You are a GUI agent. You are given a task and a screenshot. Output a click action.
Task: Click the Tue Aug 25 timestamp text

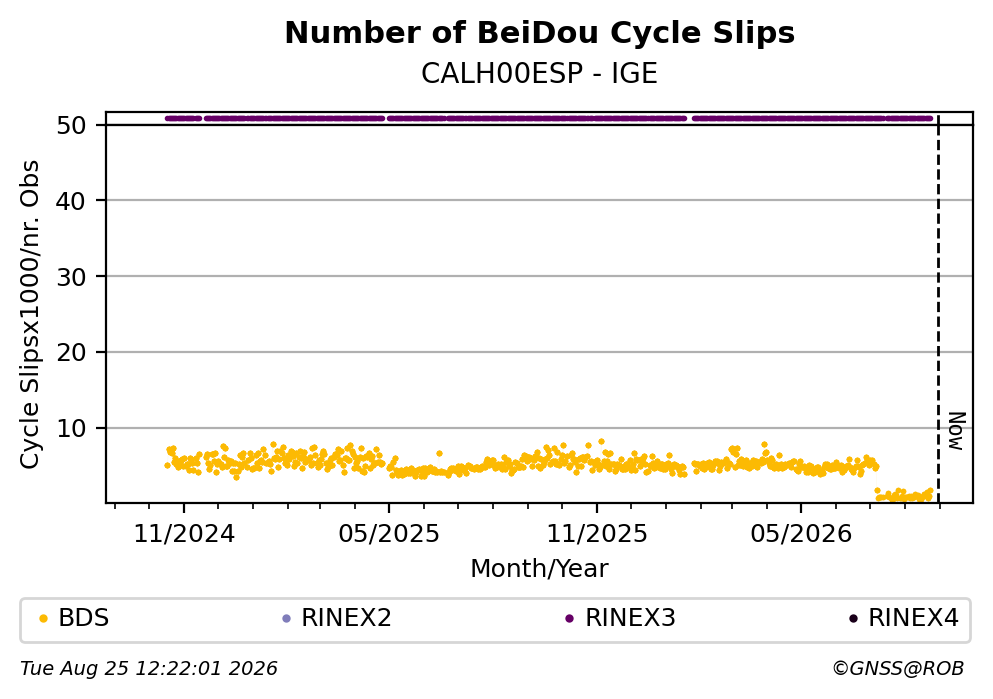[149, 669]
